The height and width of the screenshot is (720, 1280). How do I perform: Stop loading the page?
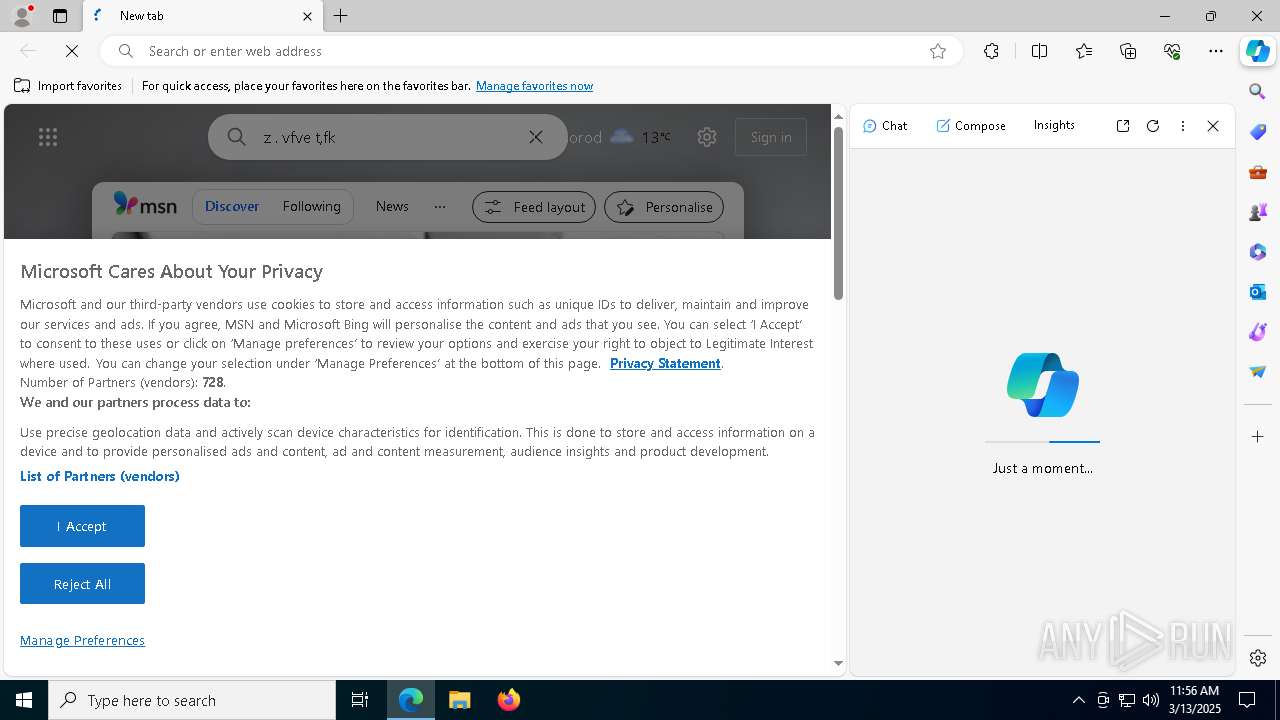pyautogui.click(x=72, y=51)
